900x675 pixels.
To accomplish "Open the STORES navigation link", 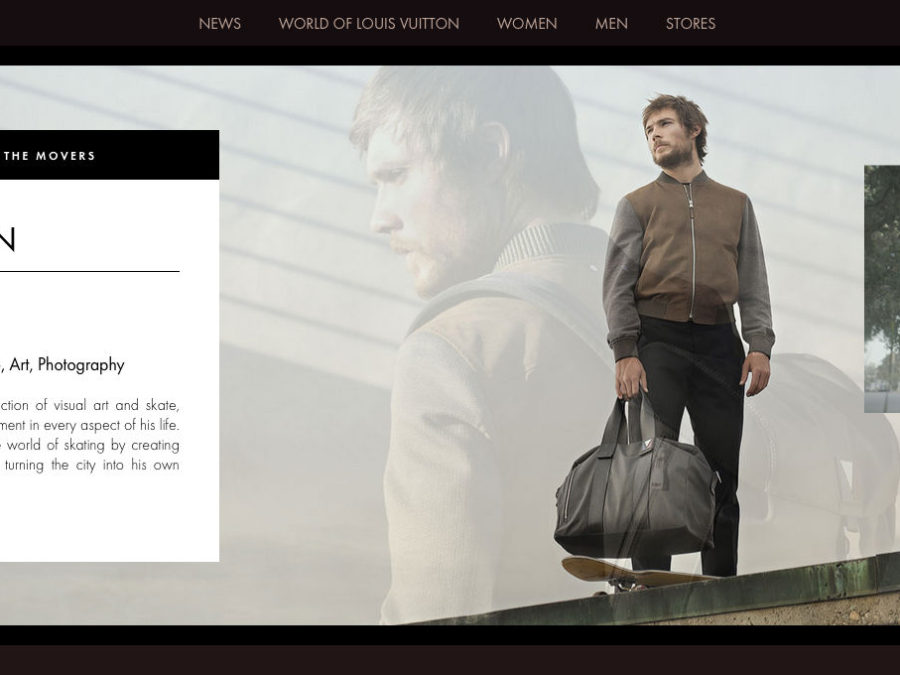I will tap(690, 24).
